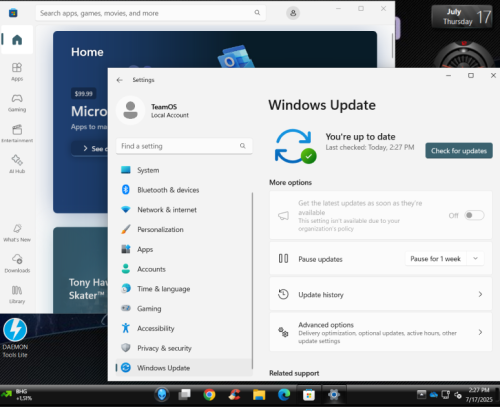Open Task View from the taskbar
500x407 pixels.
(x=184, y=395)
